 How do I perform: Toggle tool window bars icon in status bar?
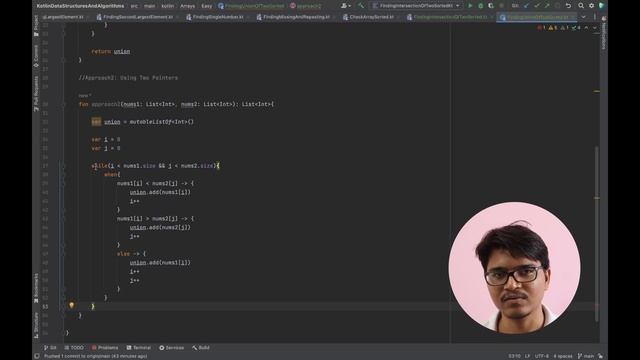(37, 356)
